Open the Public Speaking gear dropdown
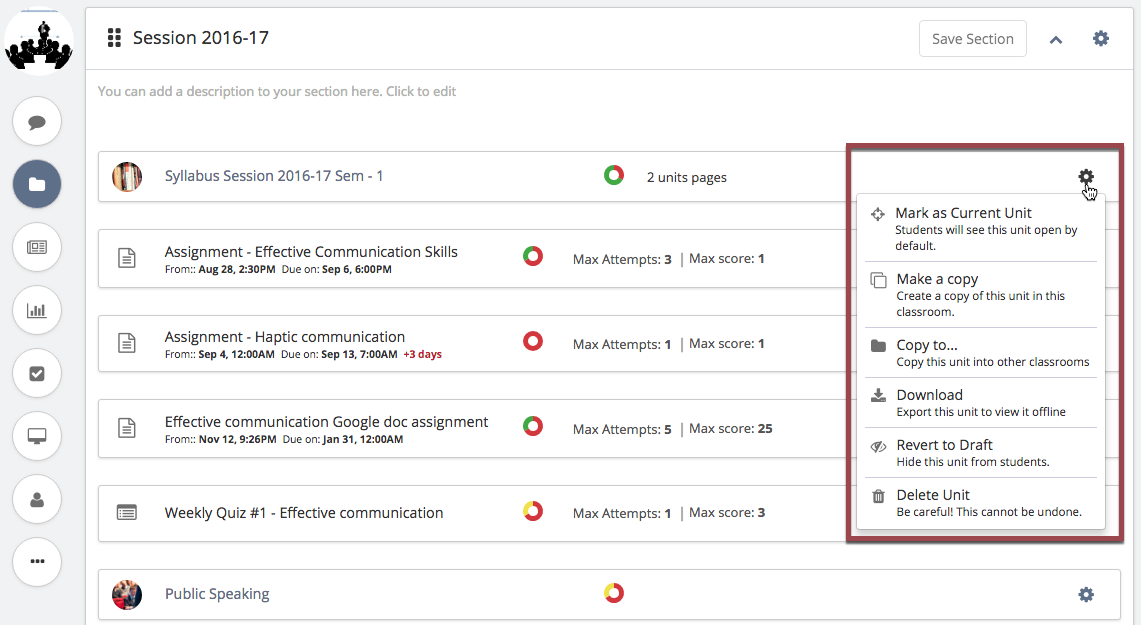This screenshot has width=1141, height=625. (x=1086, y=594)
